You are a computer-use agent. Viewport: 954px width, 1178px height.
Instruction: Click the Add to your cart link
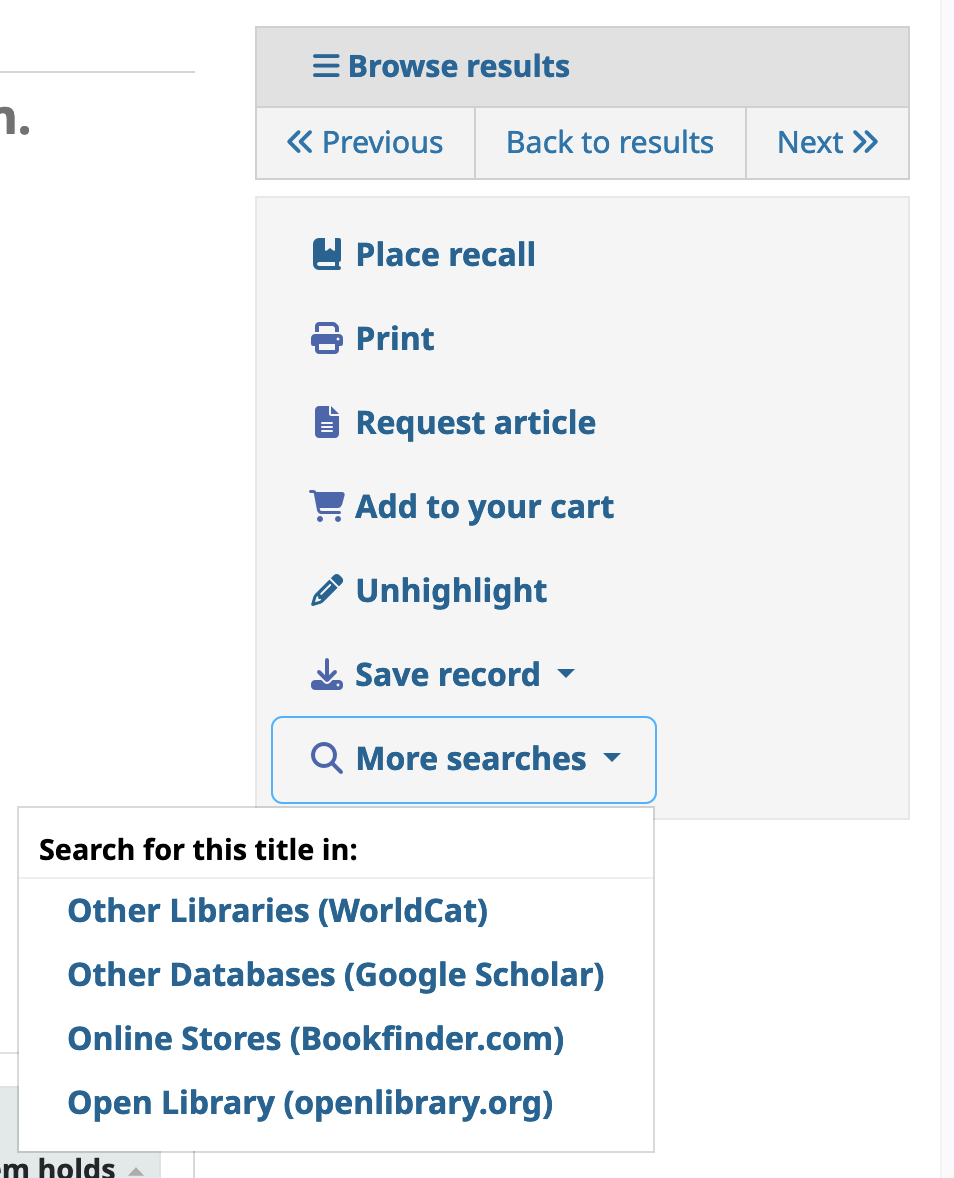point(484,507)
